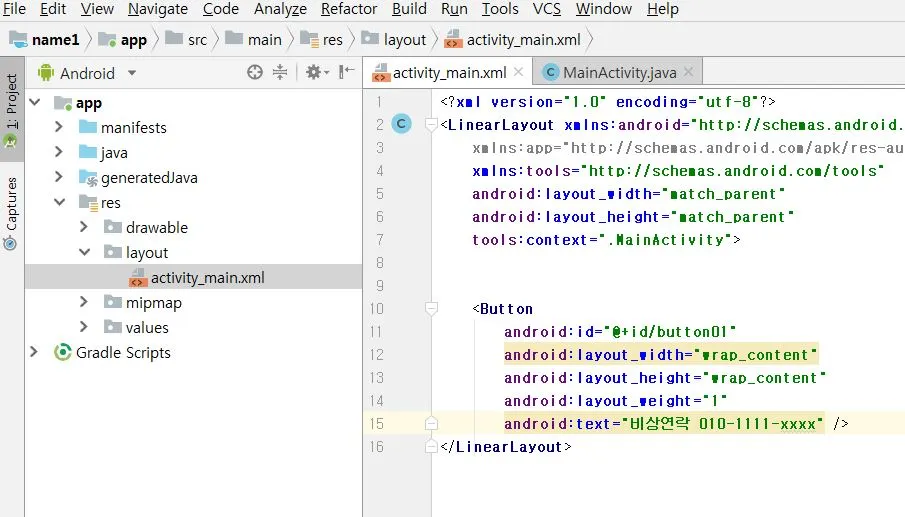Open the View menu

pos(97,9)
